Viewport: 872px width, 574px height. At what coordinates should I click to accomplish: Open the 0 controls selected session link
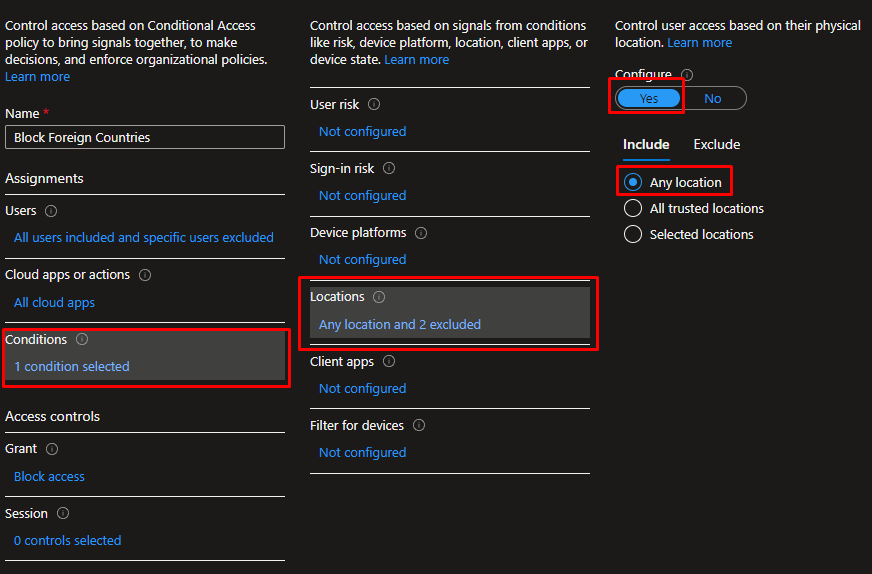67,541
